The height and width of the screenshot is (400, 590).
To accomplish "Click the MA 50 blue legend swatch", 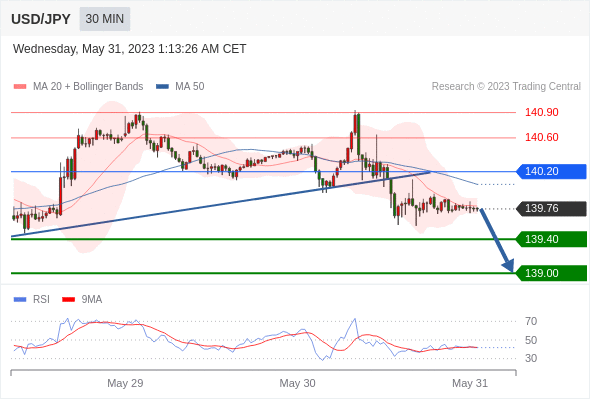I will coord(162,87).
